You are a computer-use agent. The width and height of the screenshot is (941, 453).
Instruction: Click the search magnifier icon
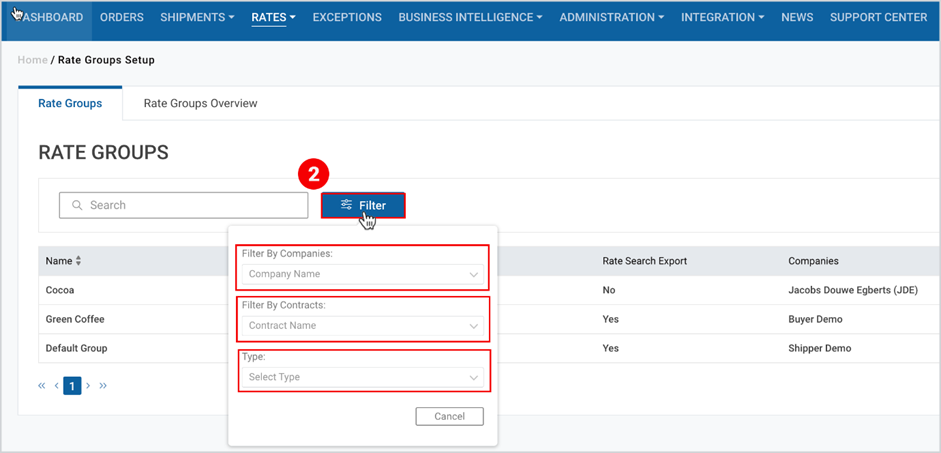(77, 205)
